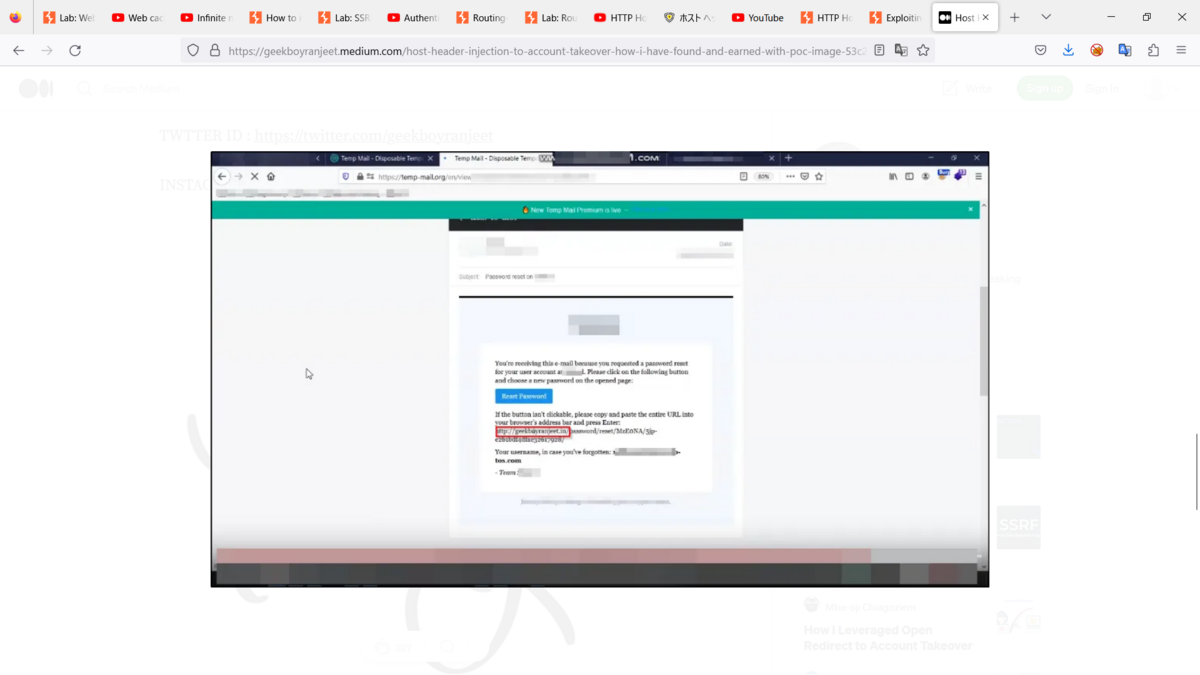
Task: Save the page to Pocket
Action: pyautogui.click(x=1040, y=50)
